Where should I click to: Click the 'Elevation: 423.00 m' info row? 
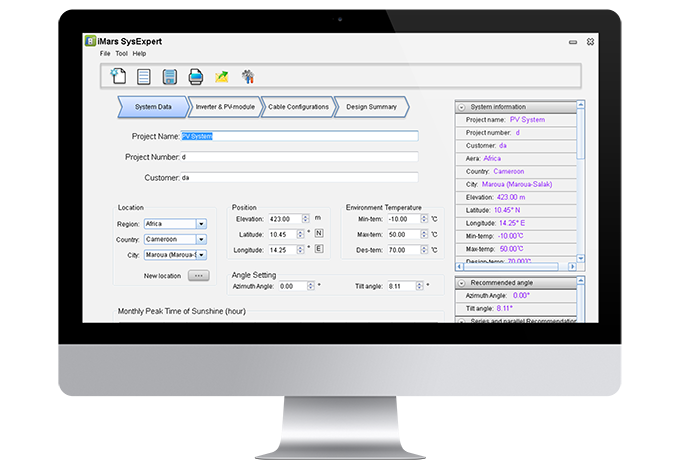coord(516,197)
